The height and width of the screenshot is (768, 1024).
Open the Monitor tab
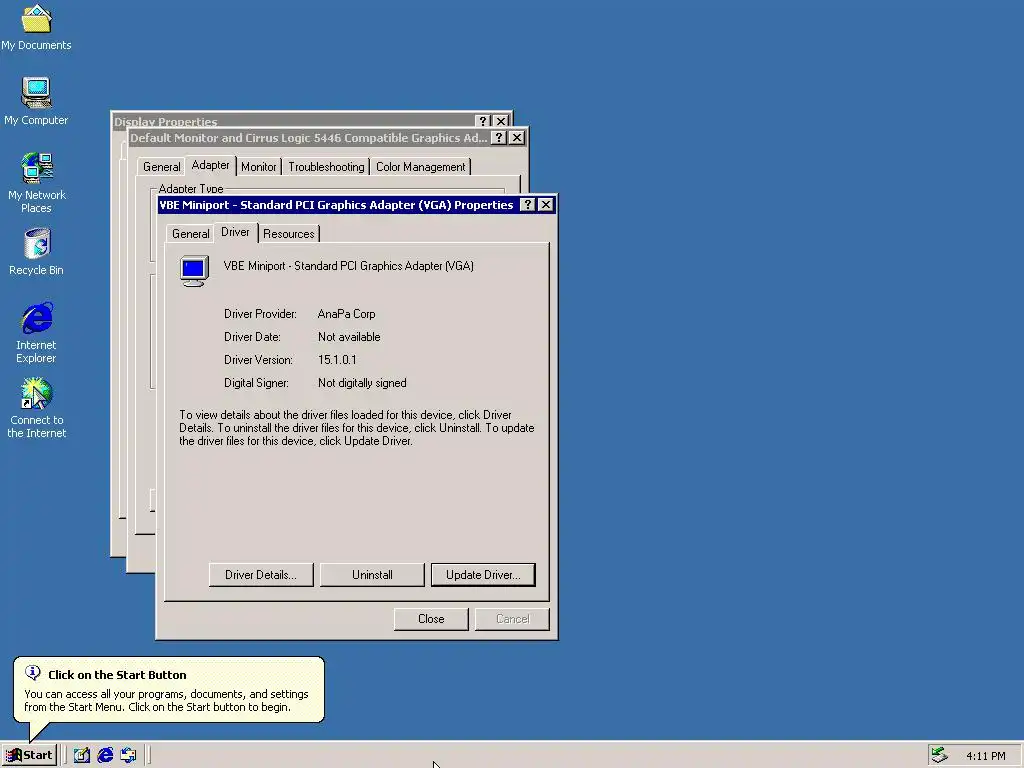coord(259,167)
